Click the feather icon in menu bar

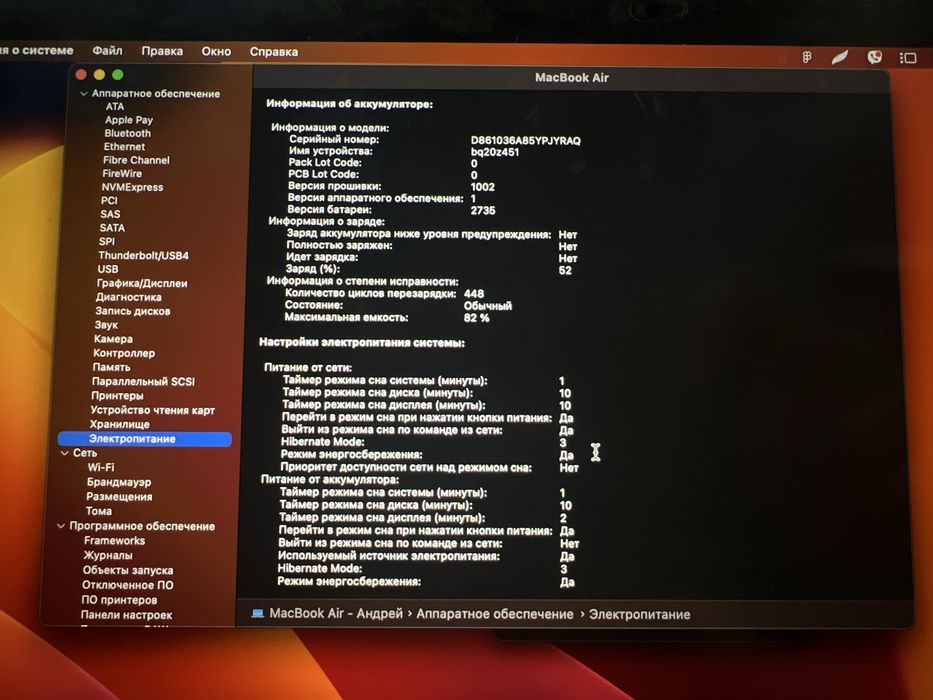click(840, 57)
